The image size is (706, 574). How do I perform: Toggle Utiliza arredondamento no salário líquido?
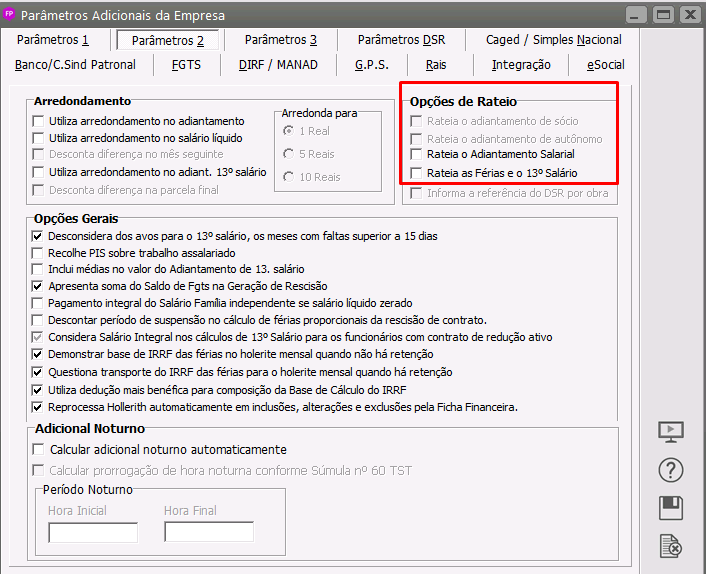click(x=39, y=138)
